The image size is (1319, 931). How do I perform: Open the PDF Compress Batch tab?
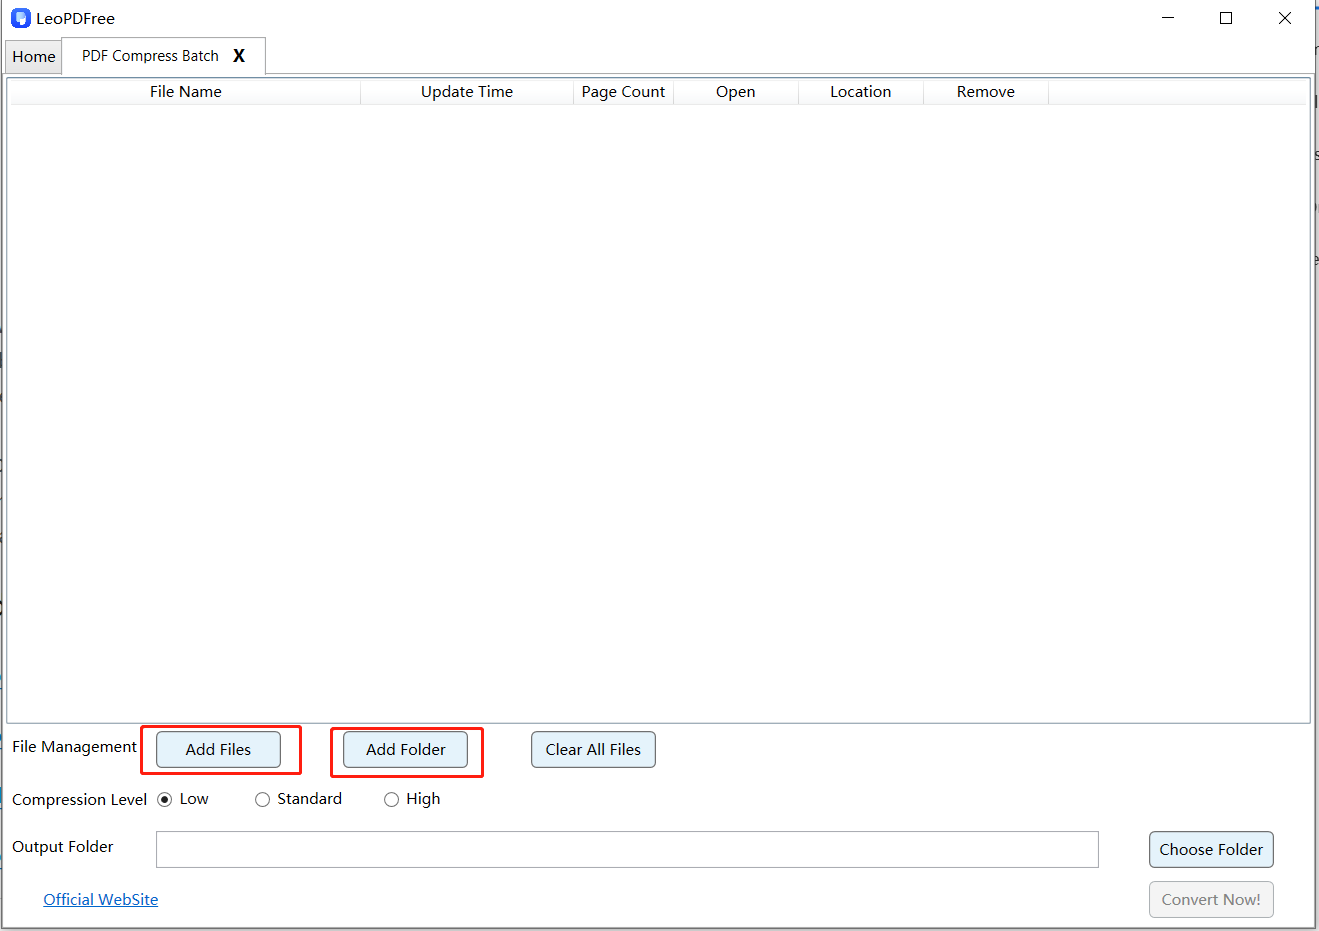point(150,57)
